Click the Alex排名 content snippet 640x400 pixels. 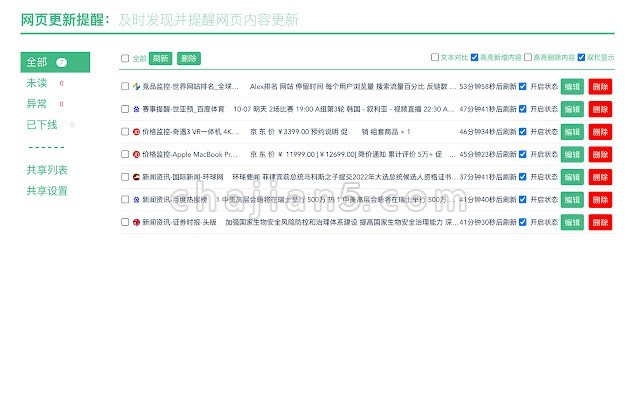[353, 87]
